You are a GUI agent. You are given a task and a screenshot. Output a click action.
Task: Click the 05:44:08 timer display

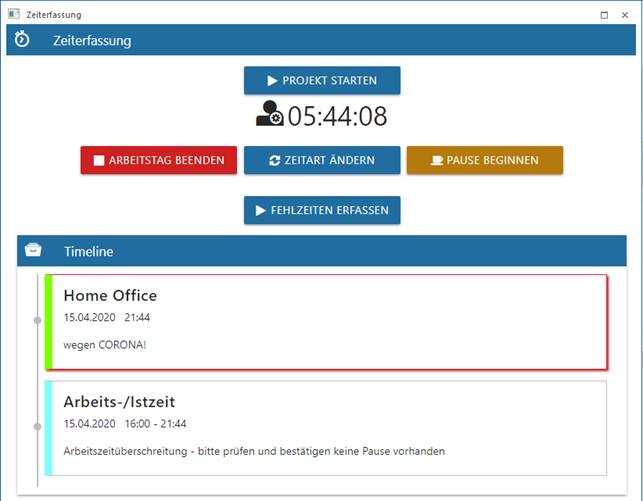click(x=337, y=117)
